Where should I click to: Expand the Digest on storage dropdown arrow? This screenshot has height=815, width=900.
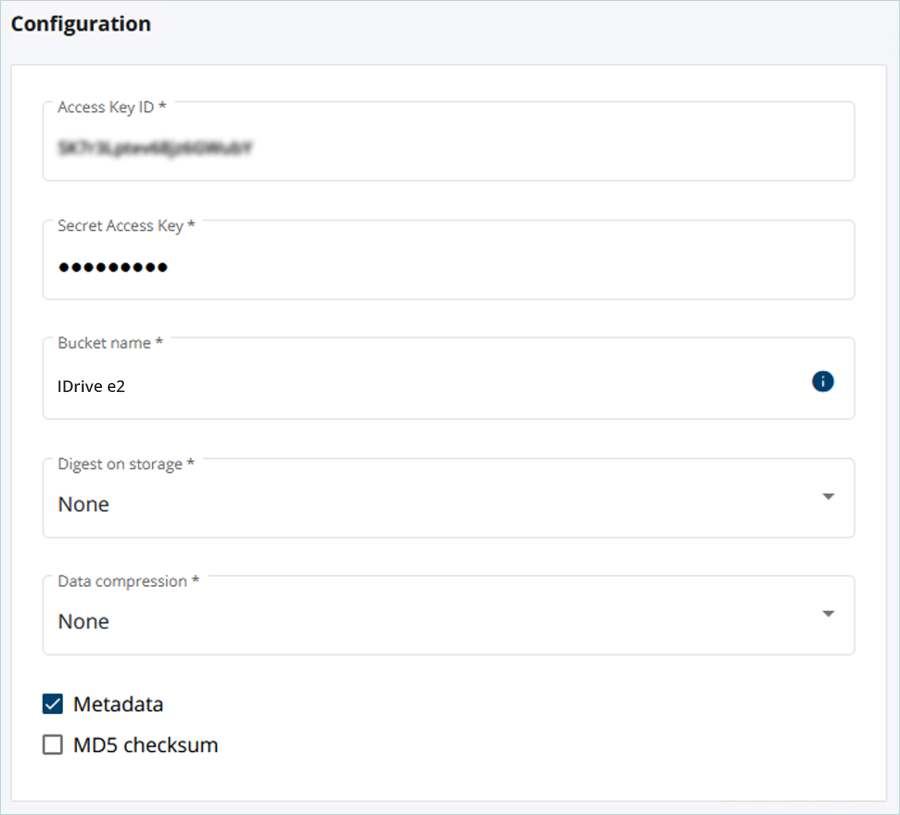coord(827,497)
